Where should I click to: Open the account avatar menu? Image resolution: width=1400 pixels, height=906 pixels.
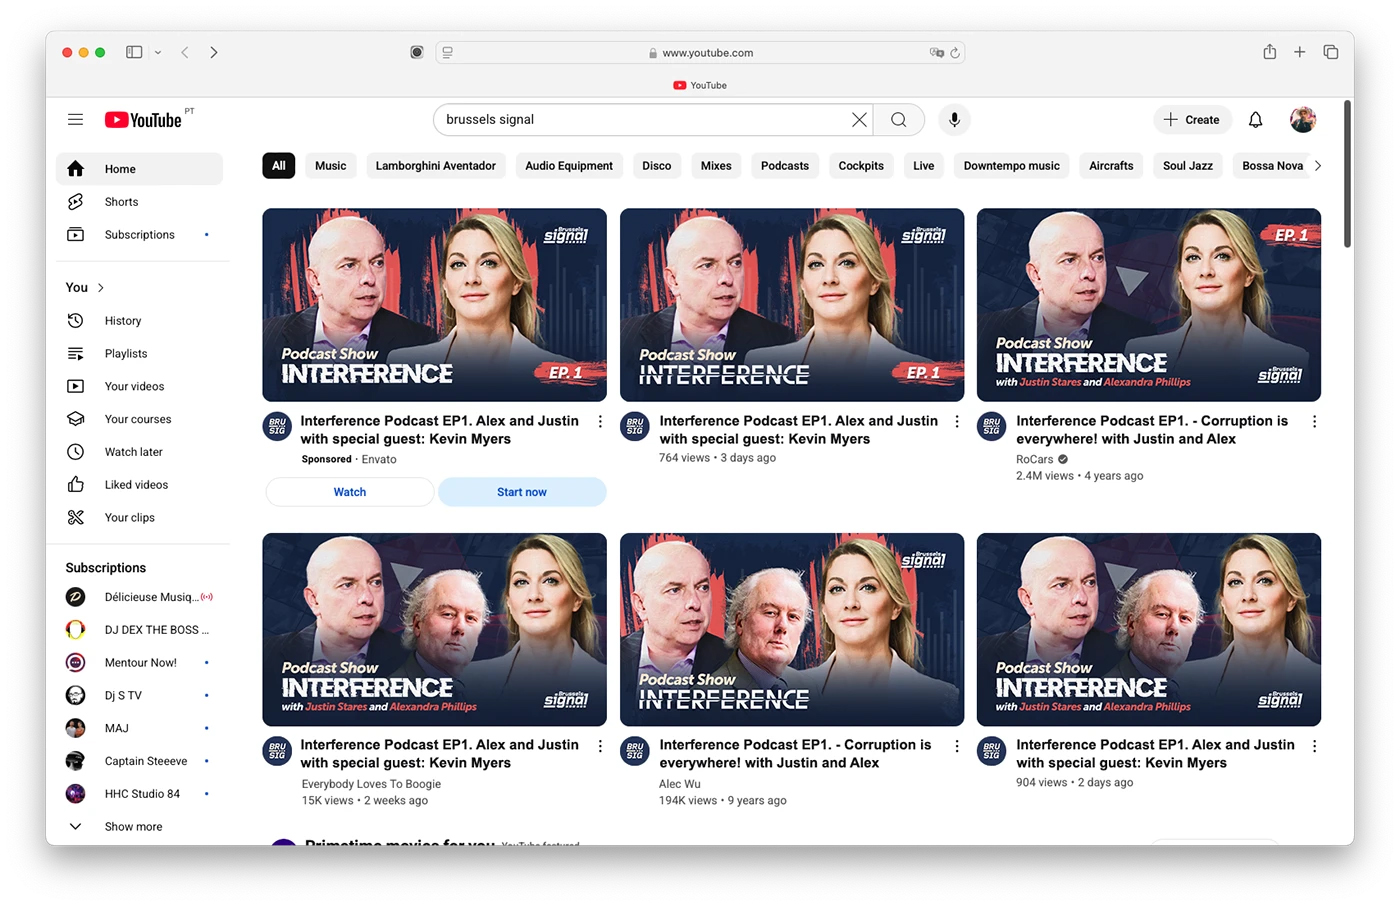(x=1302, y=120)
